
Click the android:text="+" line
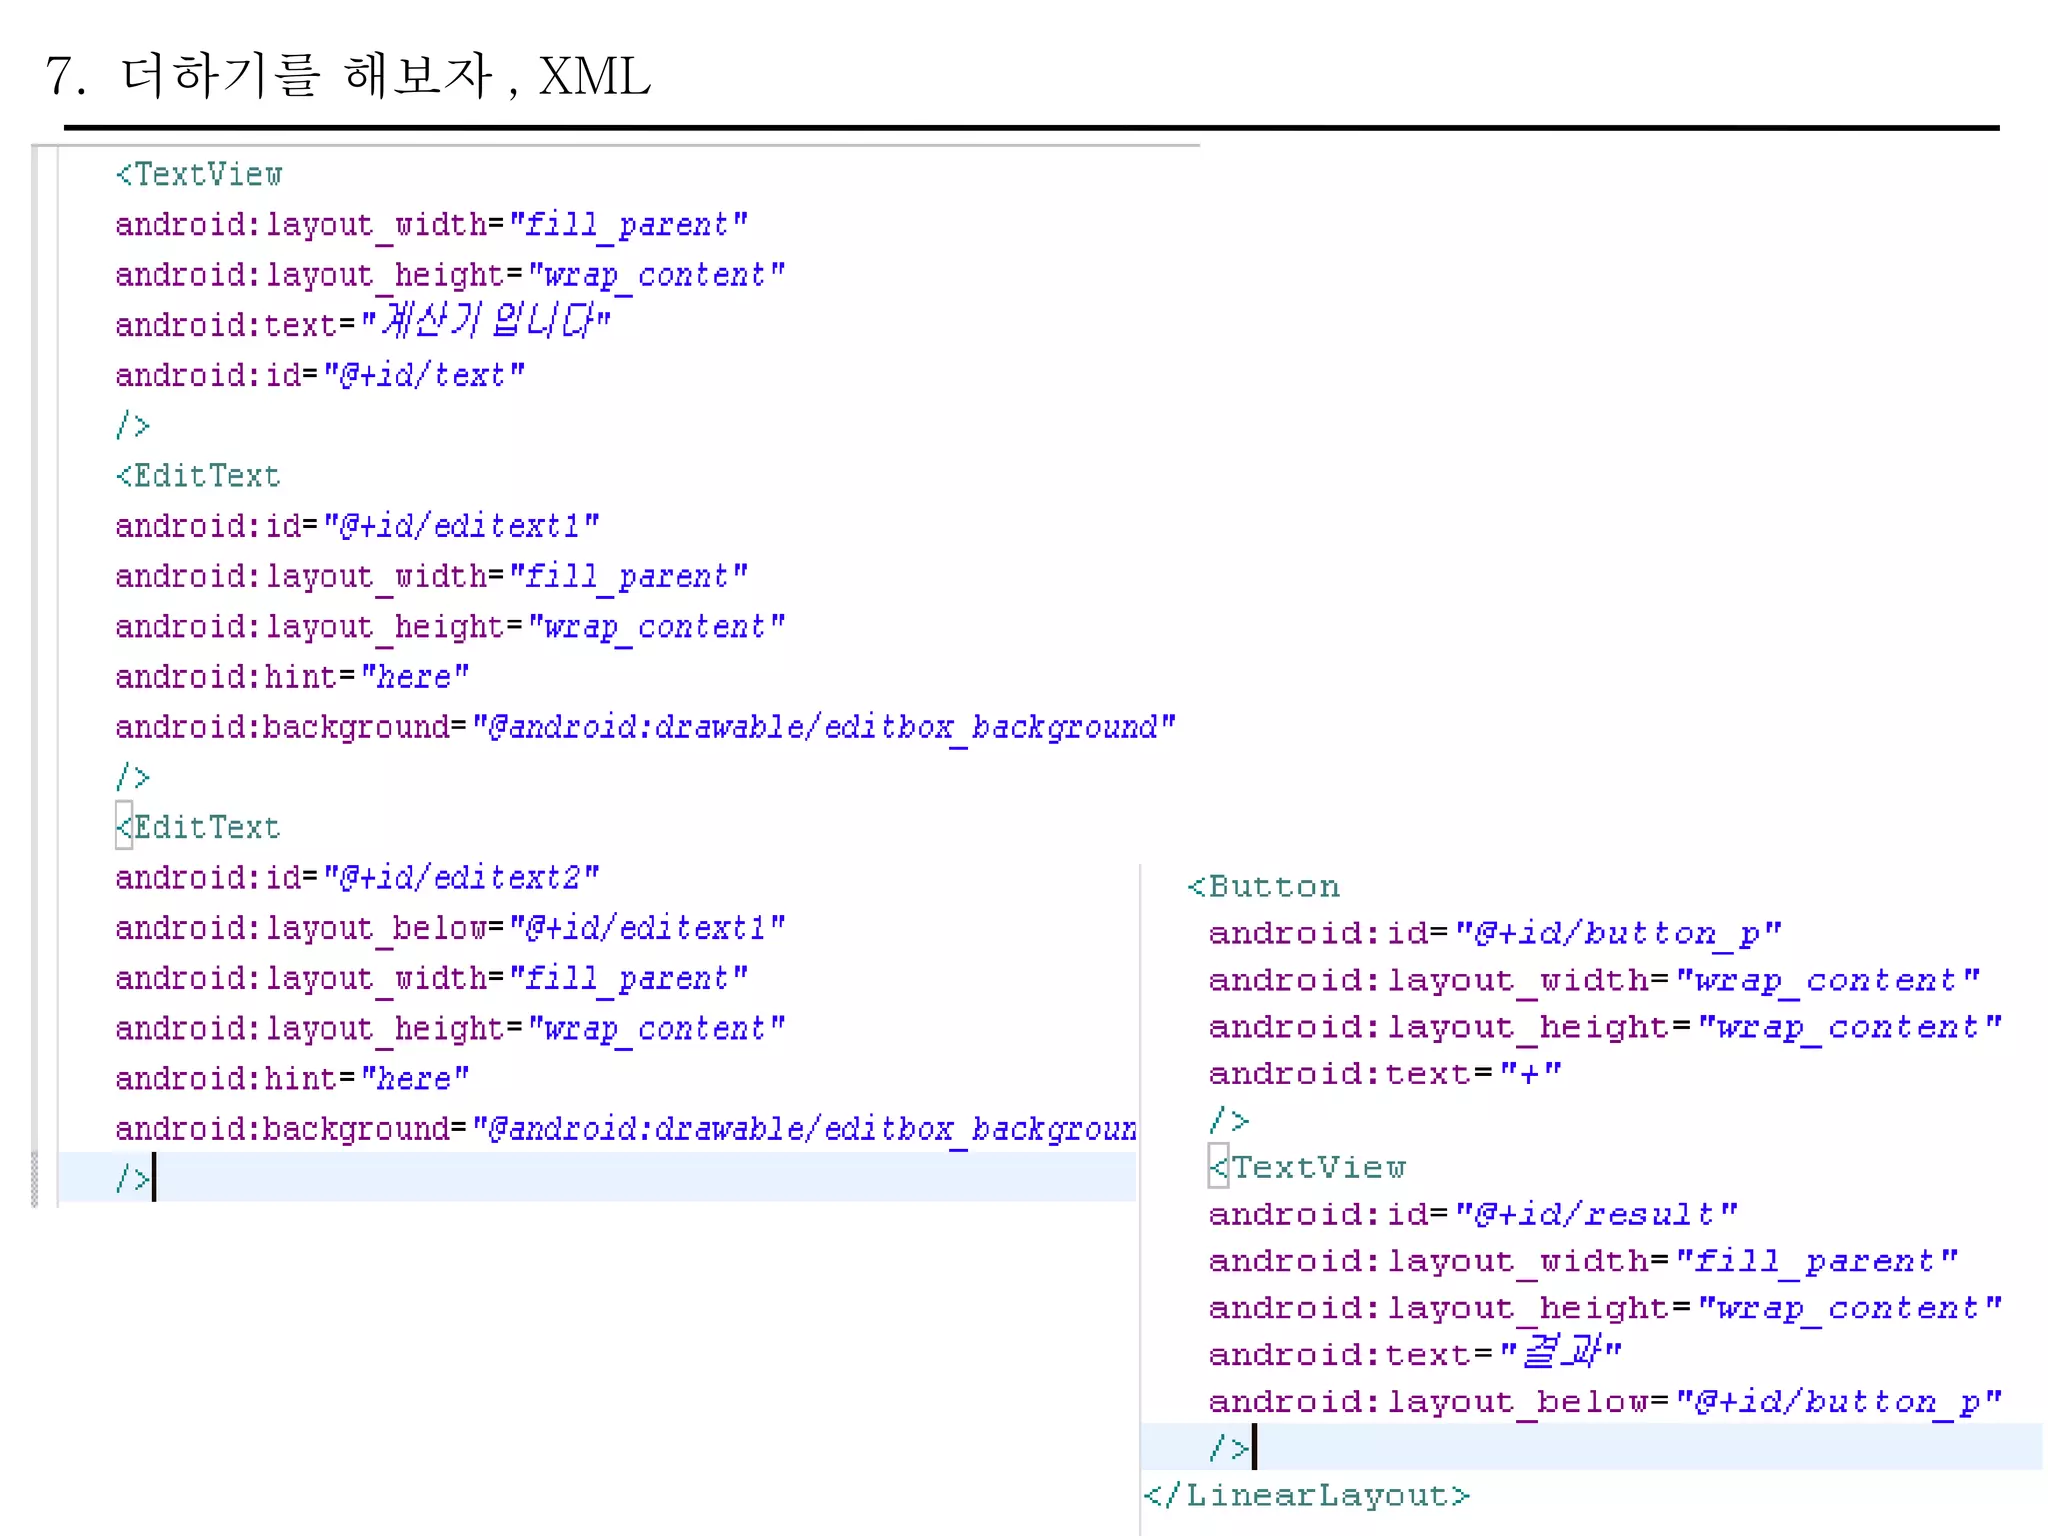point(1385,1074)
